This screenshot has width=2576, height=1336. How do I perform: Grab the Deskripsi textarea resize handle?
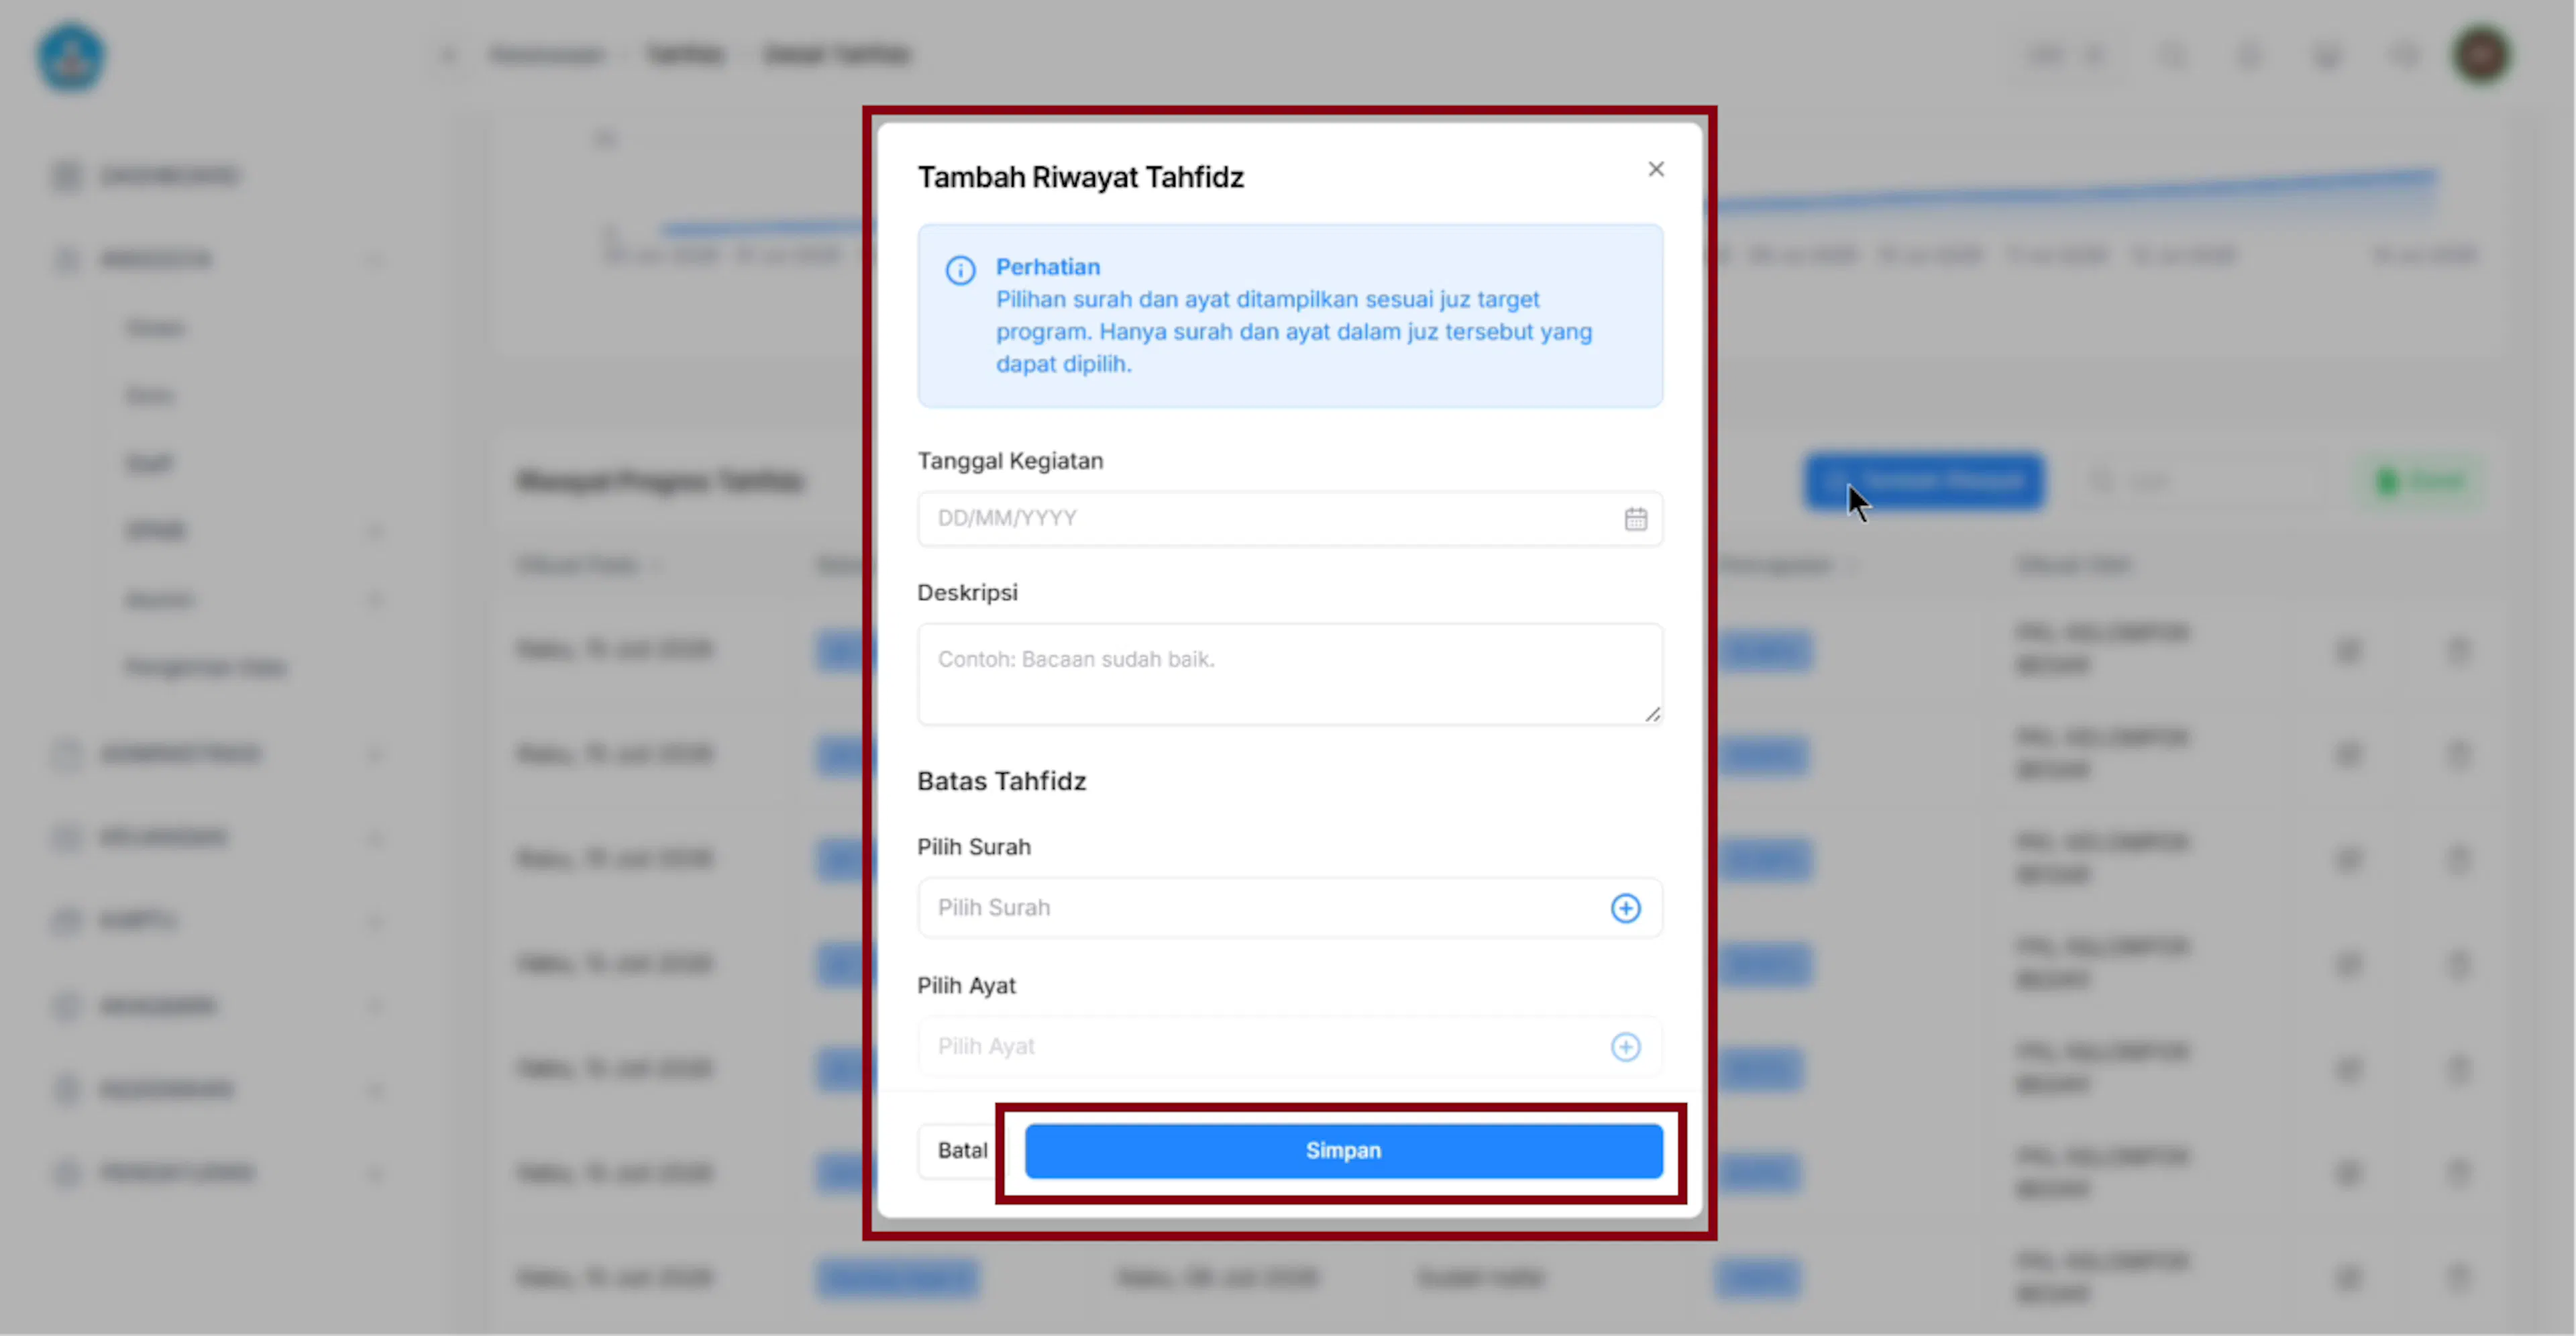coord(1653,714)
